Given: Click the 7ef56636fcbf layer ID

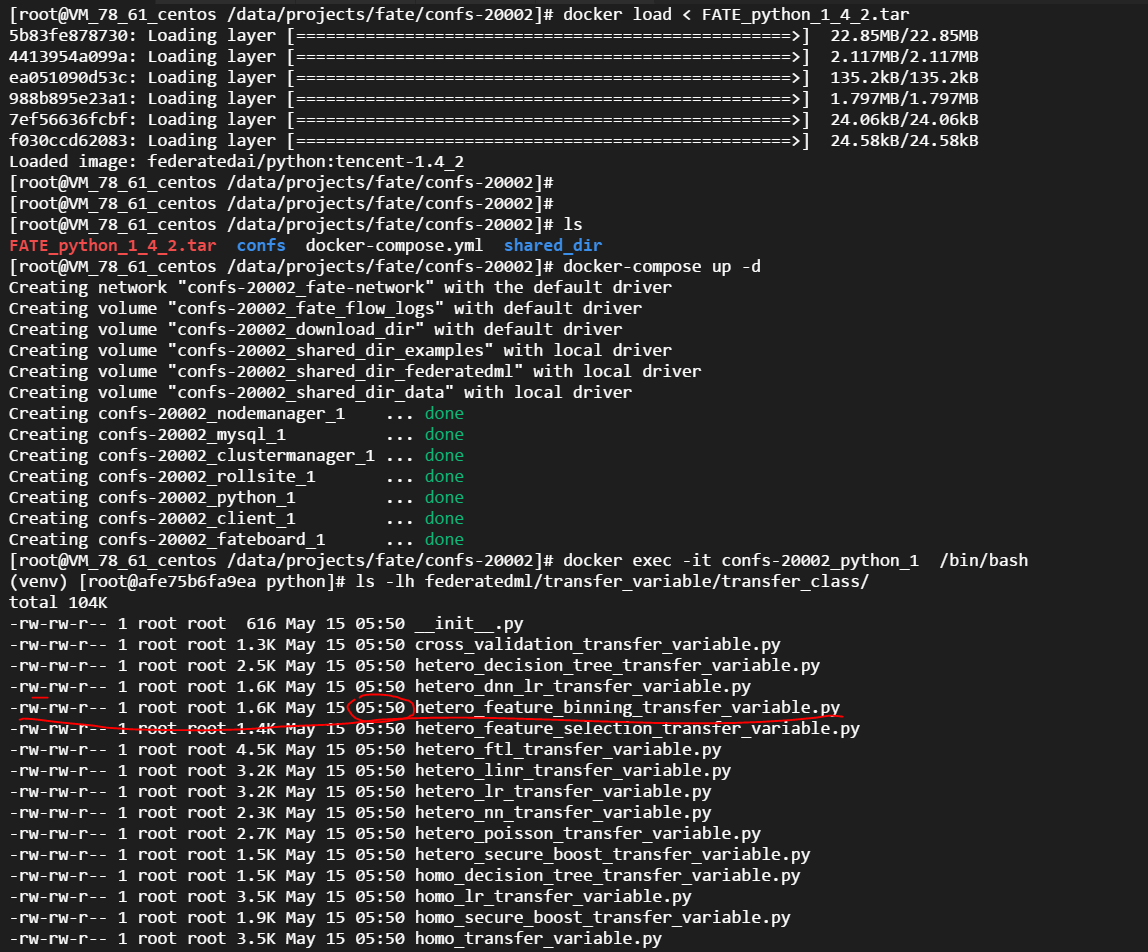Looking at the screenshot, I should [68, 120].
